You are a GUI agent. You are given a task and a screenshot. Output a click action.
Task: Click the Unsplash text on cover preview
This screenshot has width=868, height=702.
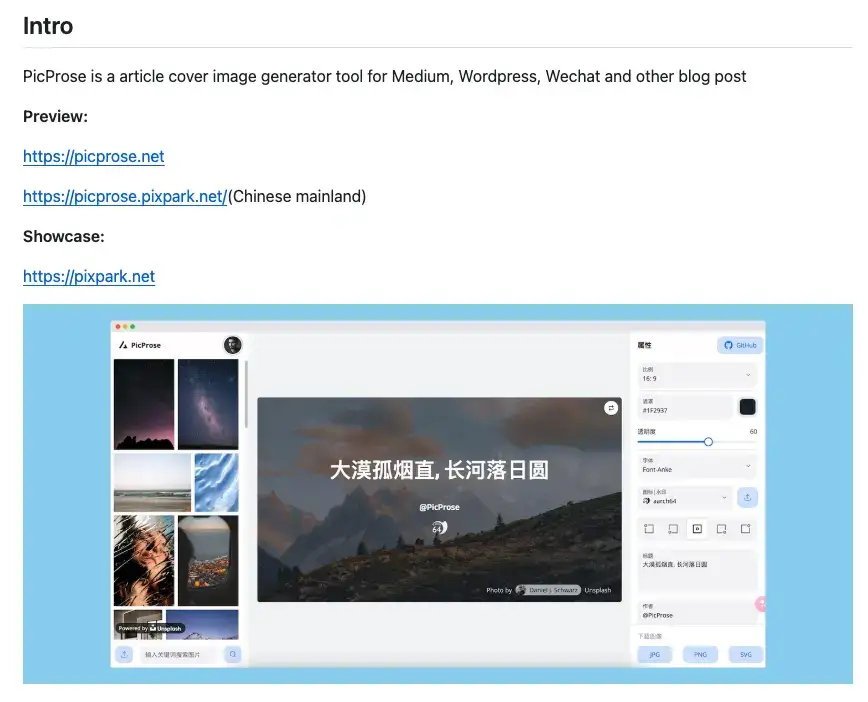(x=598, y=590)
